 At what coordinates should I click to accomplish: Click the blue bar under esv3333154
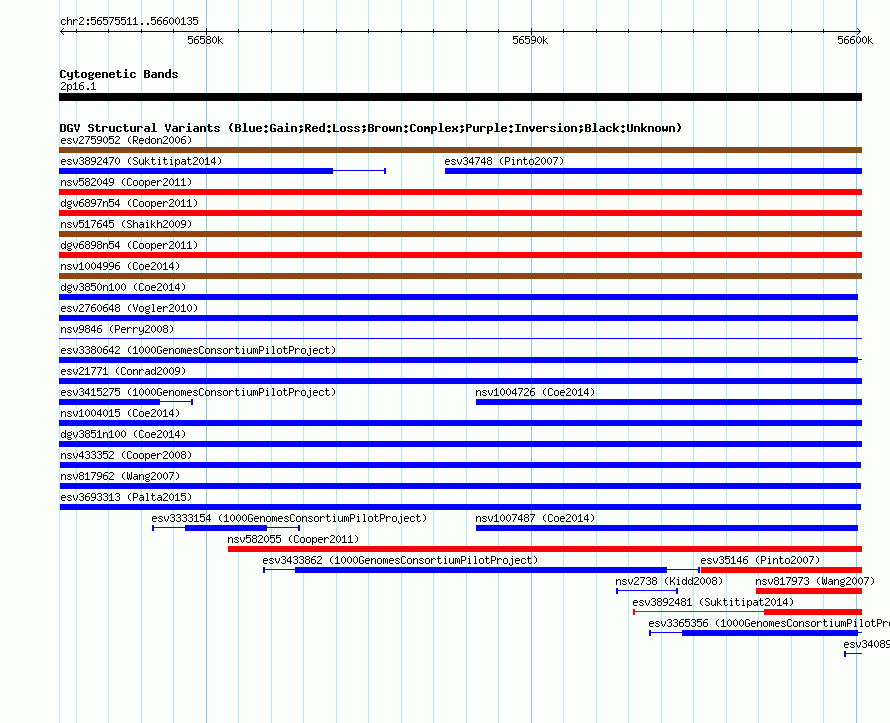[226, 528]
